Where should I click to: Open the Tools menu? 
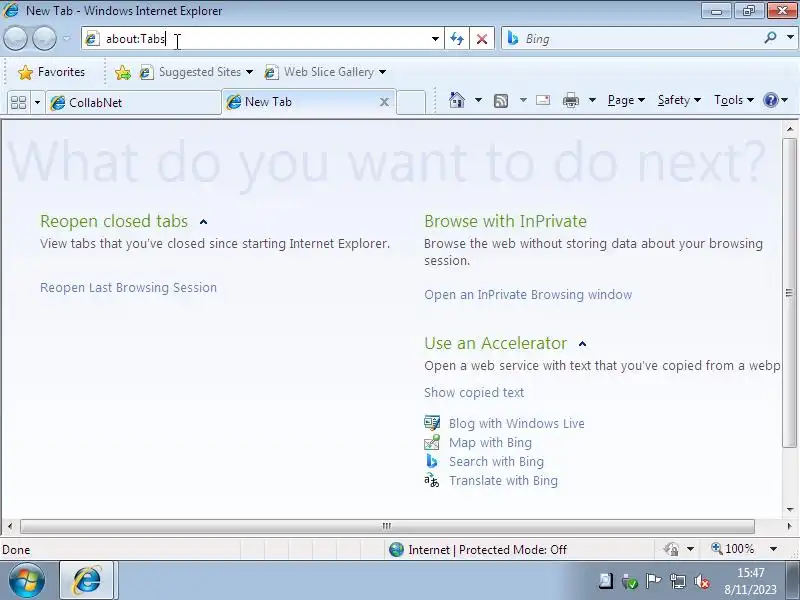(734, 100)
